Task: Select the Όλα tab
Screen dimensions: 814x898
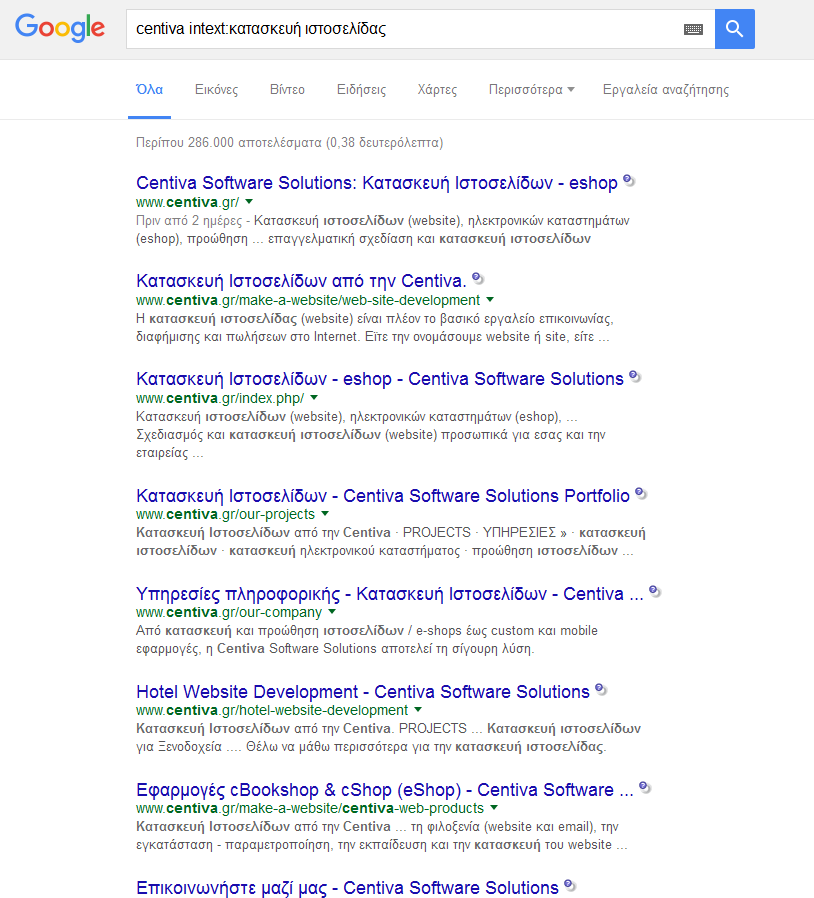Action: (150, 90)
